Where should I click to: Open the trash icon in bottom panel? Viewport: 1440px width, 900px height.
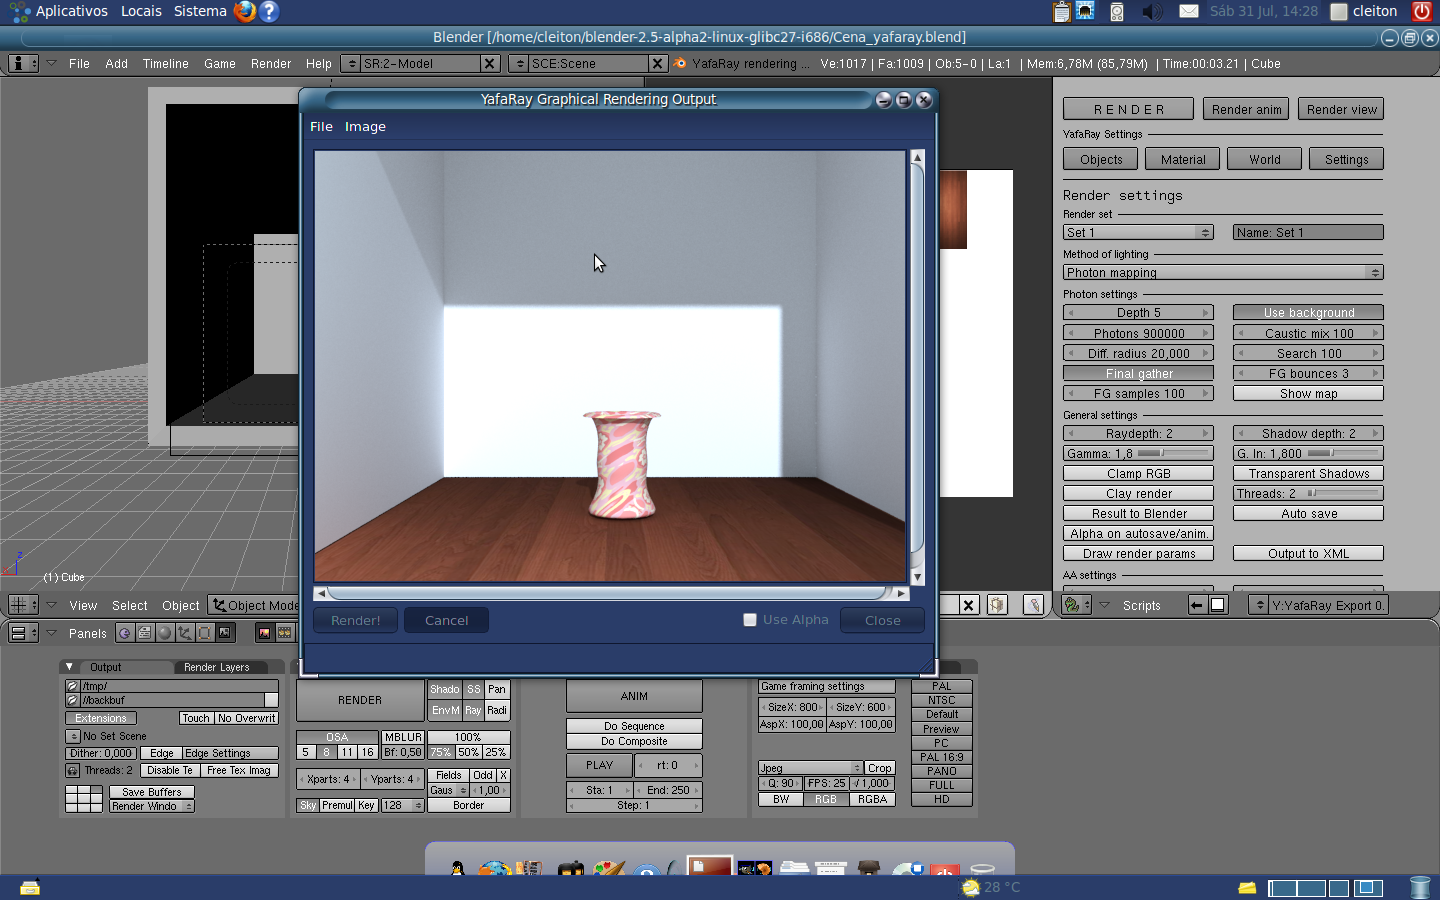tap(1420, 887)
